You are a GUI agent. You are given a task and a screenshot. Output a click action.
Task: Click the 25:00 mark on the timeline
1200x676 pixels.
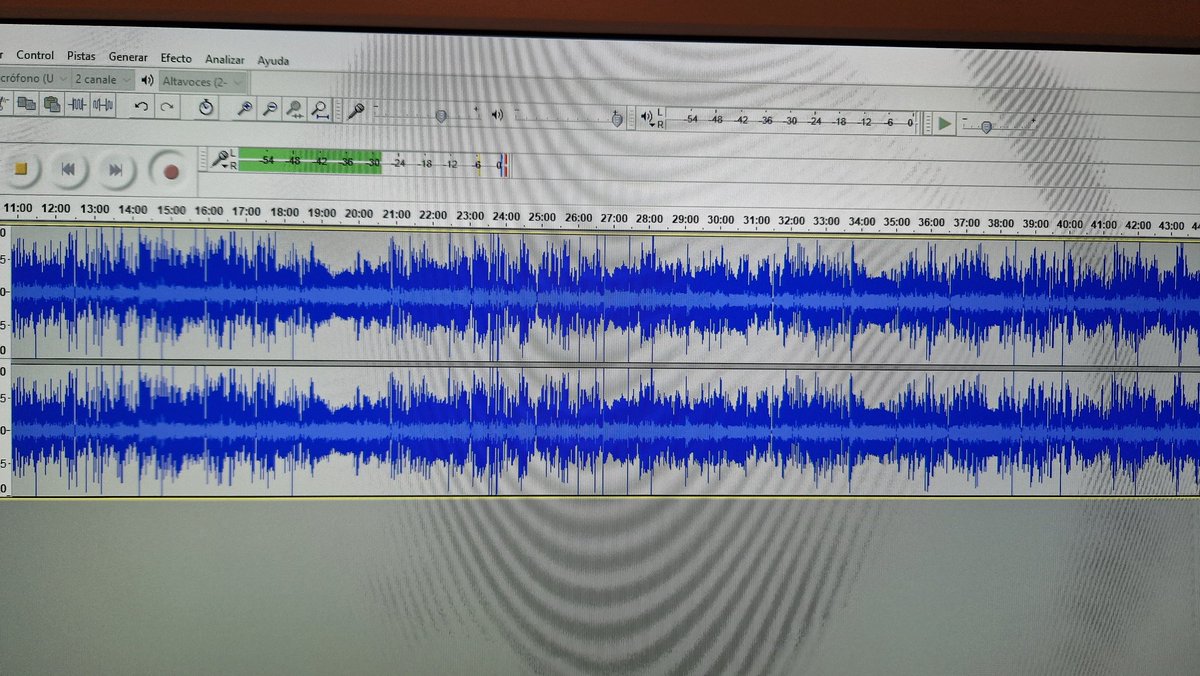click(542, 217)
